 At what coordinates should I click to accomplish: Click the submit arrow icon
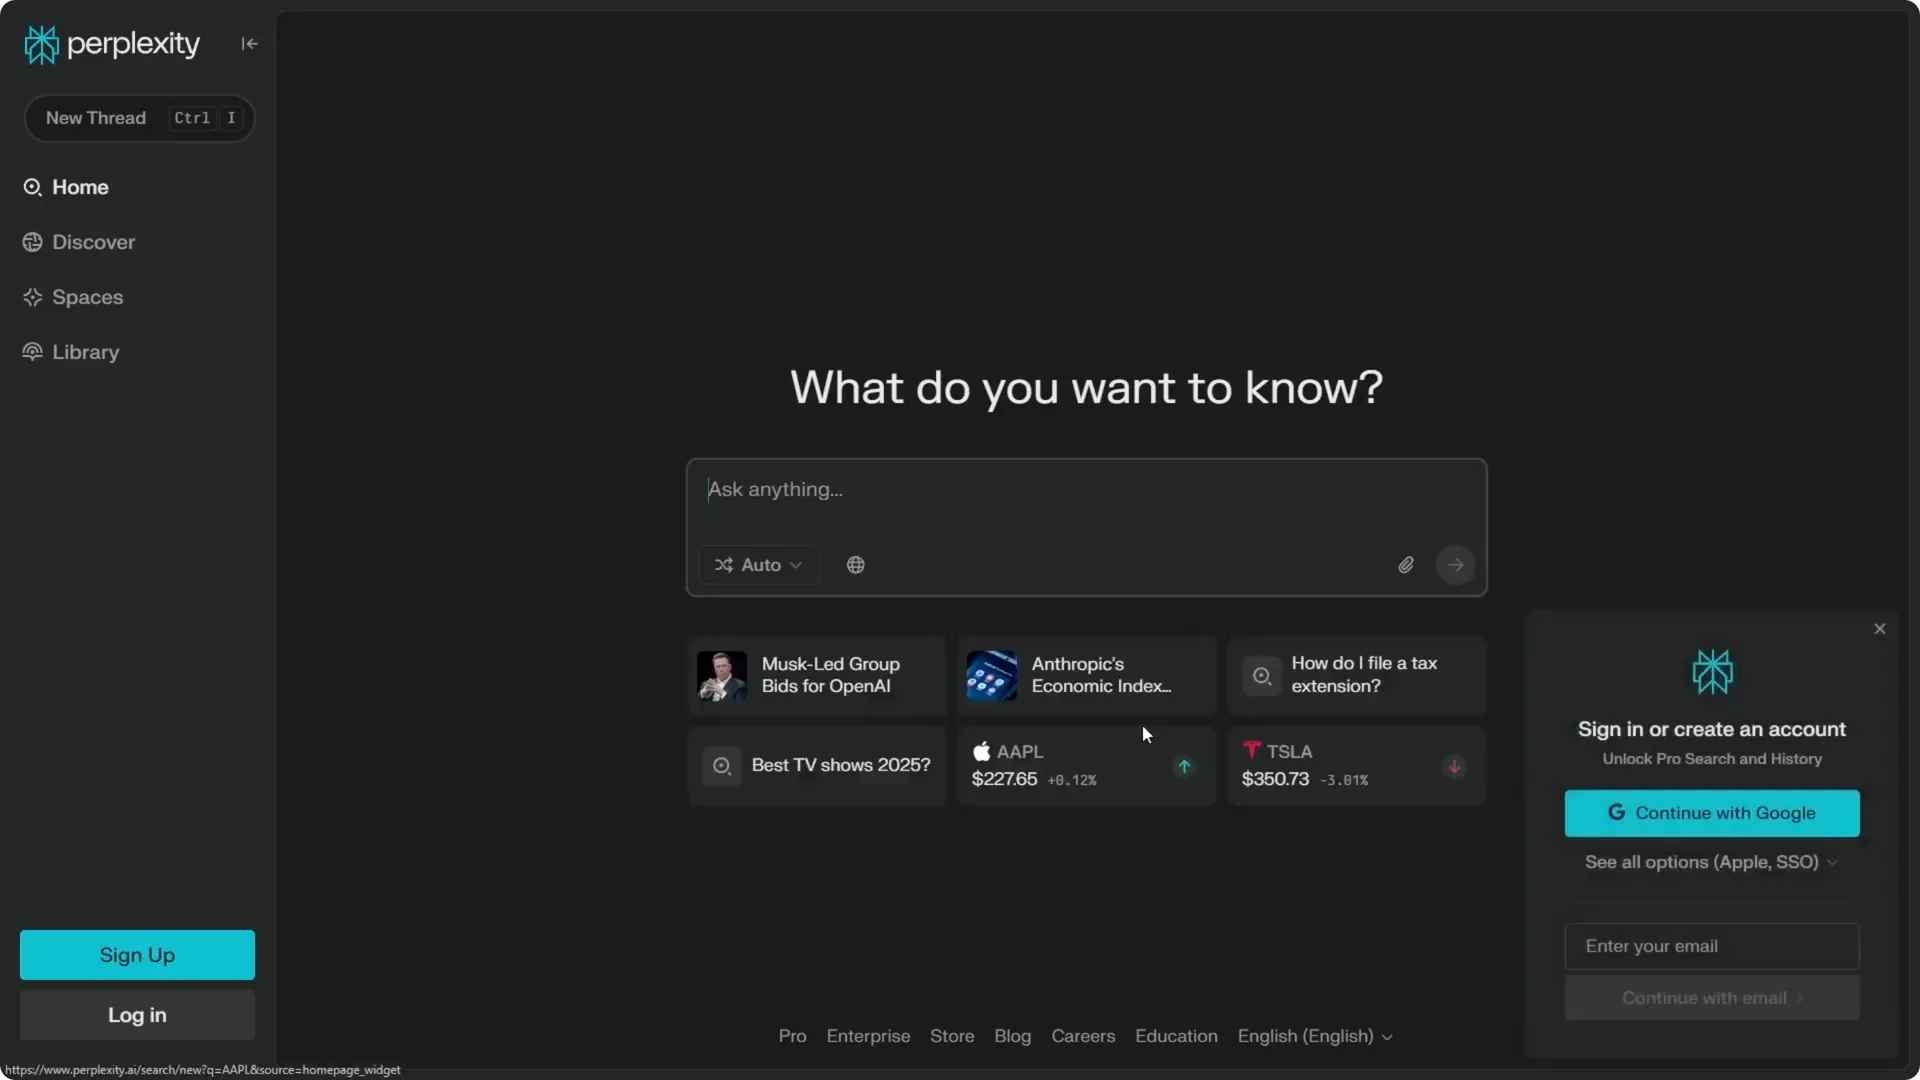tap(1455, 564)
